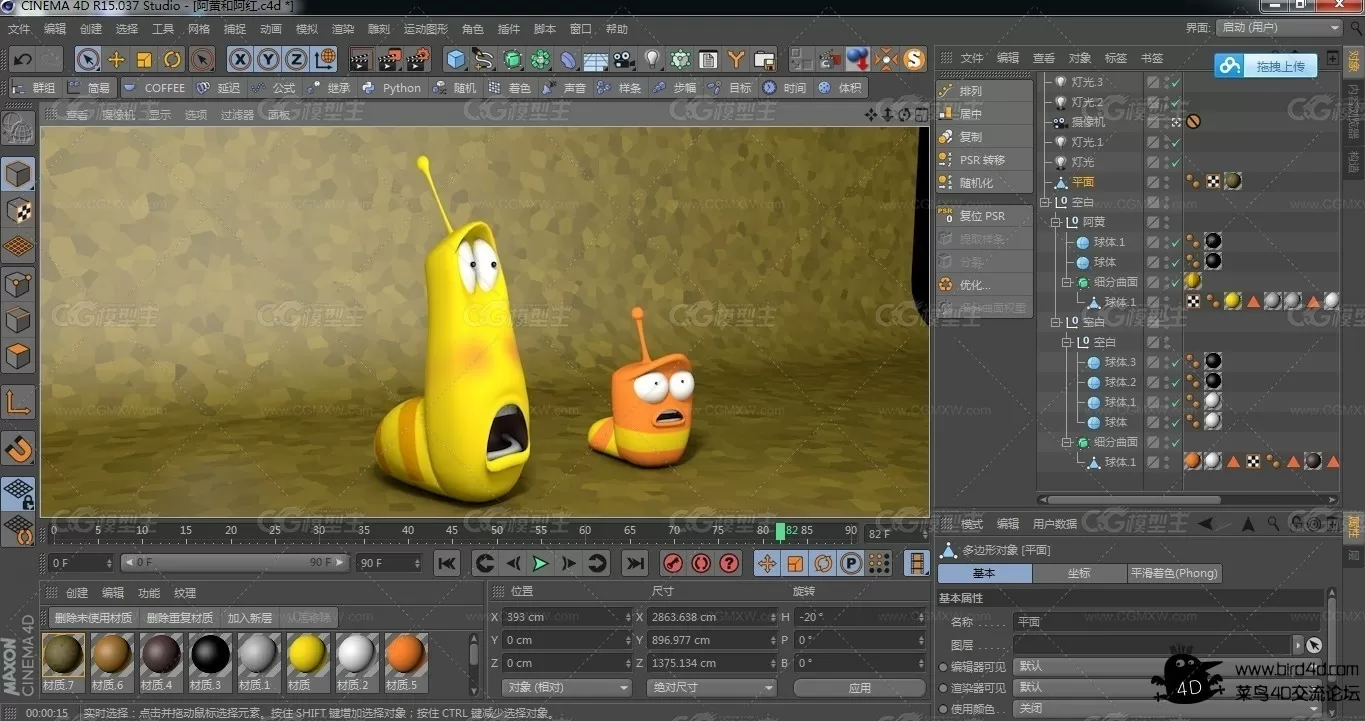Click the 复位 PSR button
Screen dimensions: 1365x721
point(985,216)
